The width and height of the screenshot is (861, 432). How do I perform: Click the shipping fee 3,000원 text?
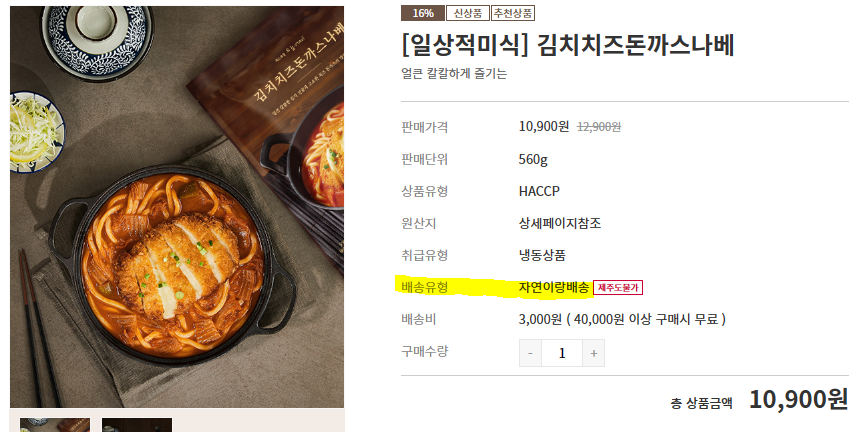point(540,319)
